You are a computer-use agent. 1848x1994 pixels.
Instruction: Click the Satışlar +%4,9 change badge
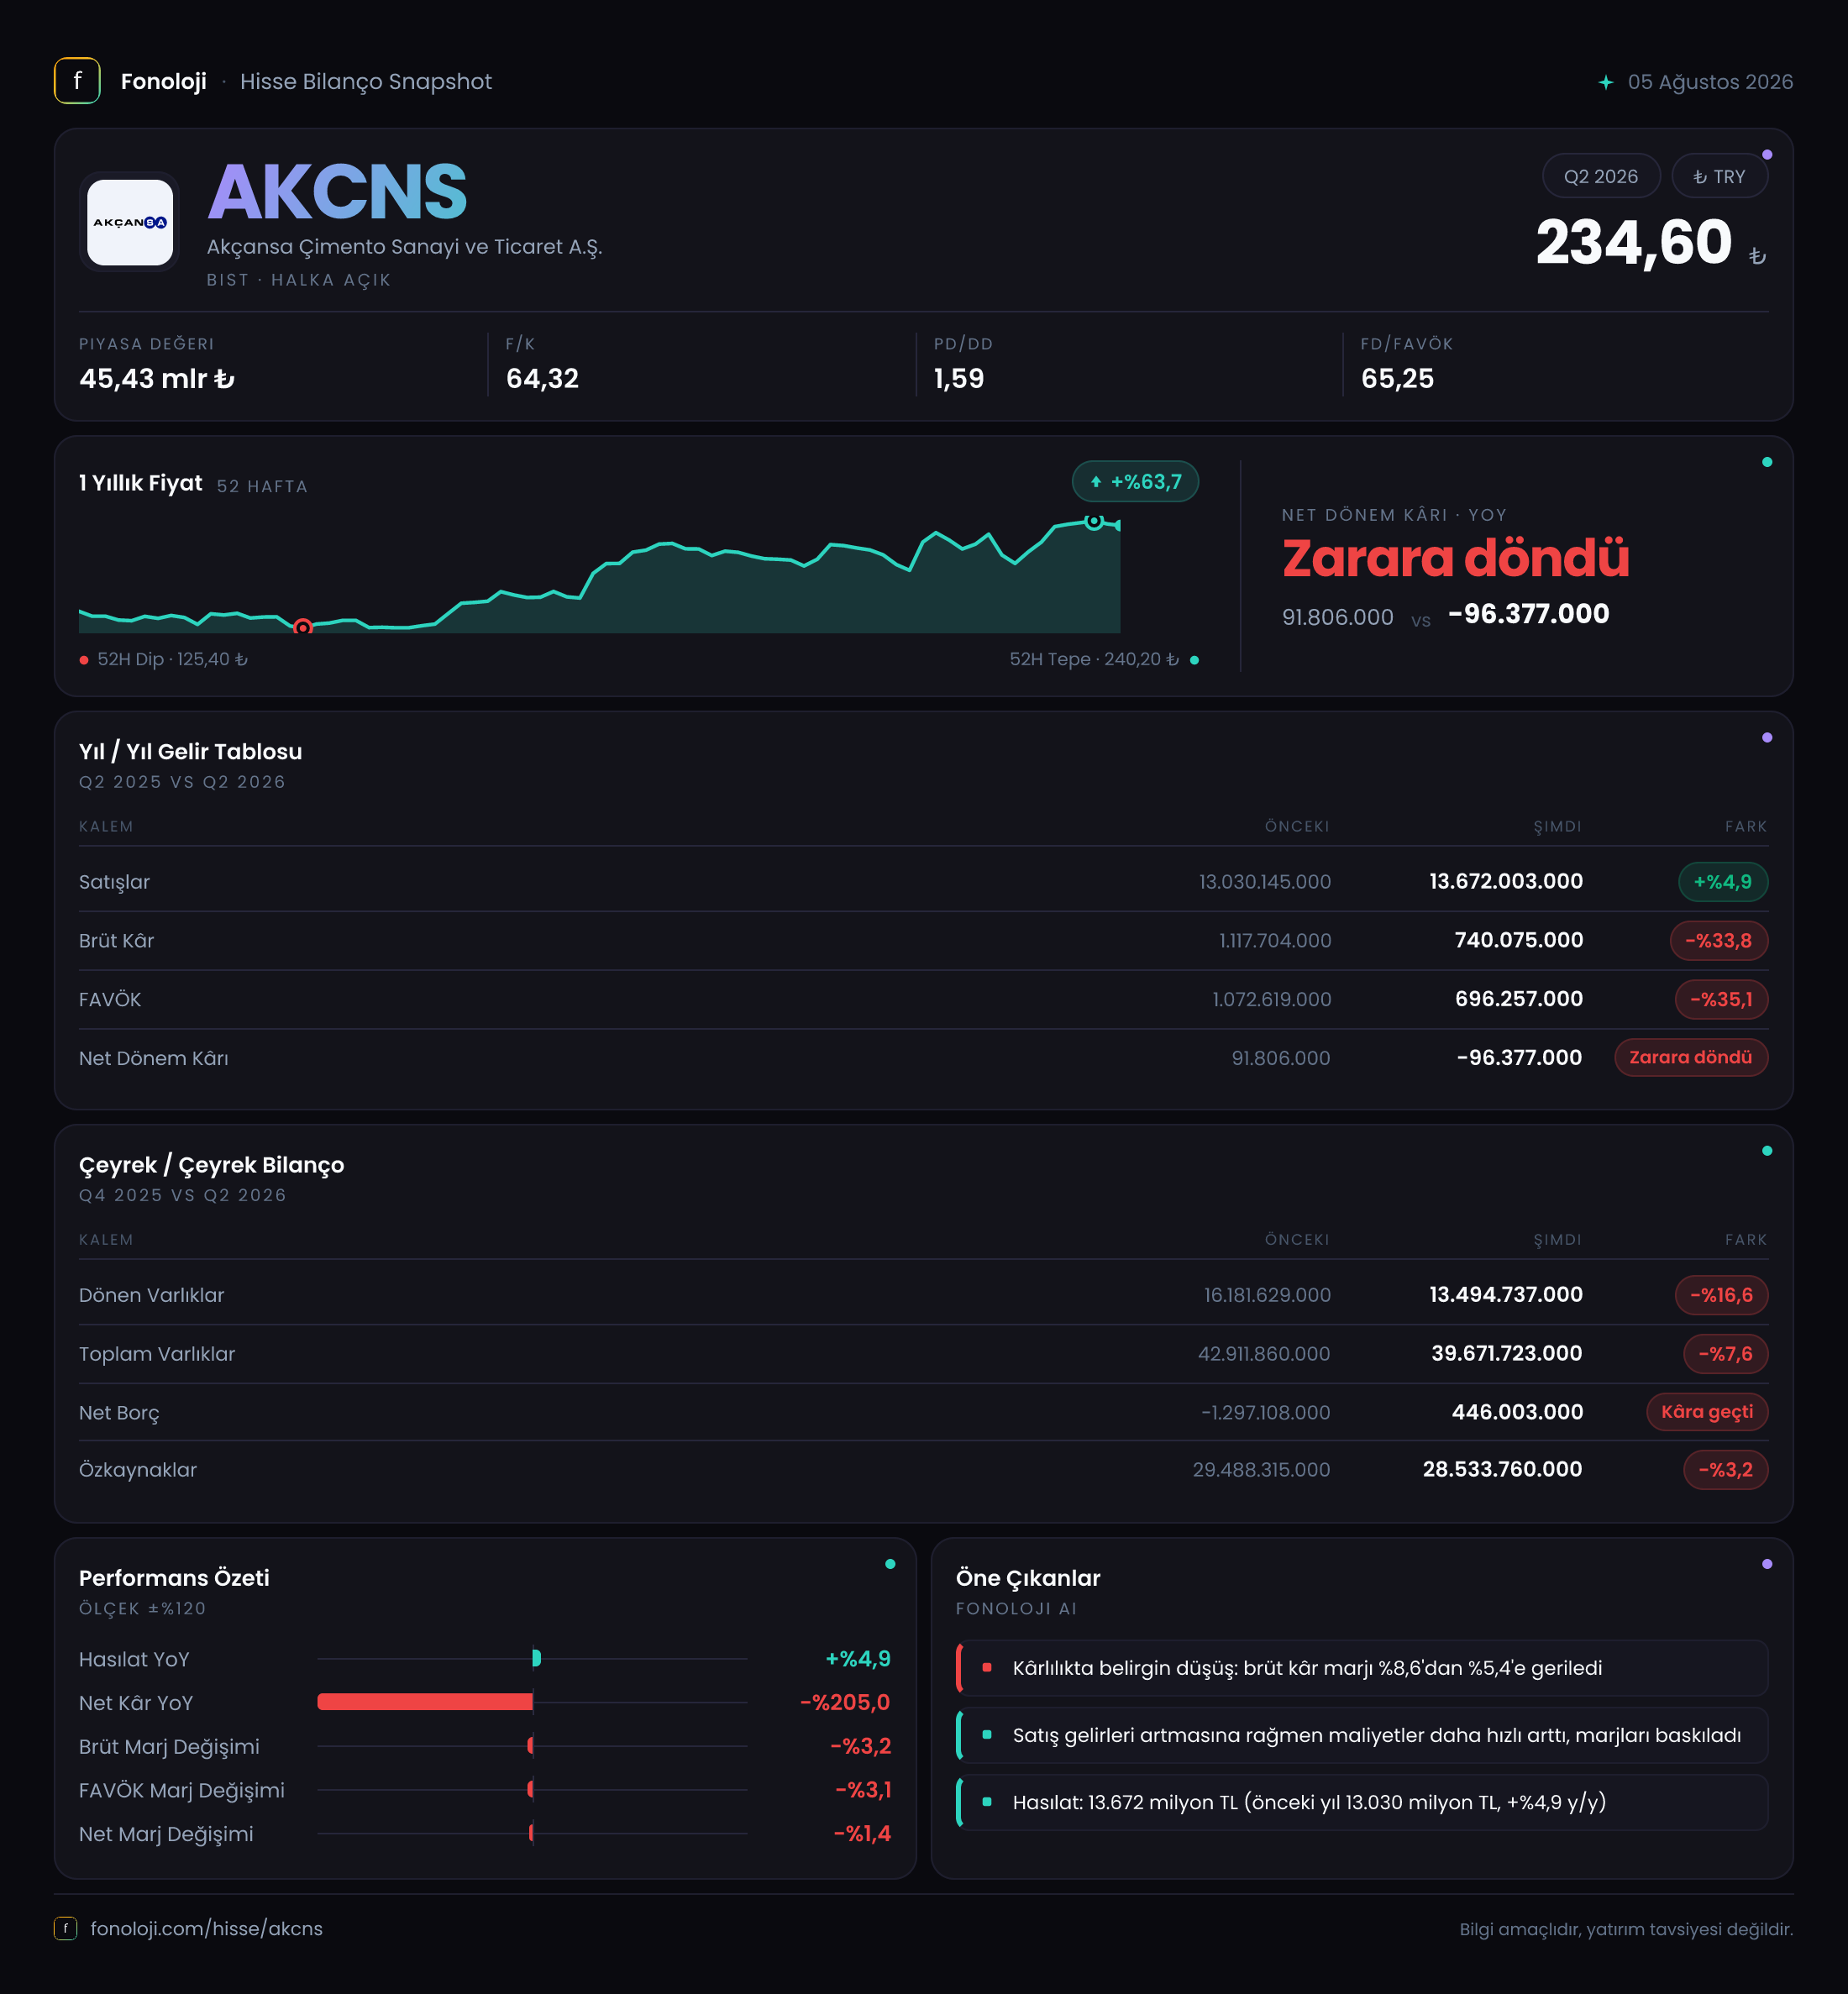pyautogui.click(x=1722, y=882)
